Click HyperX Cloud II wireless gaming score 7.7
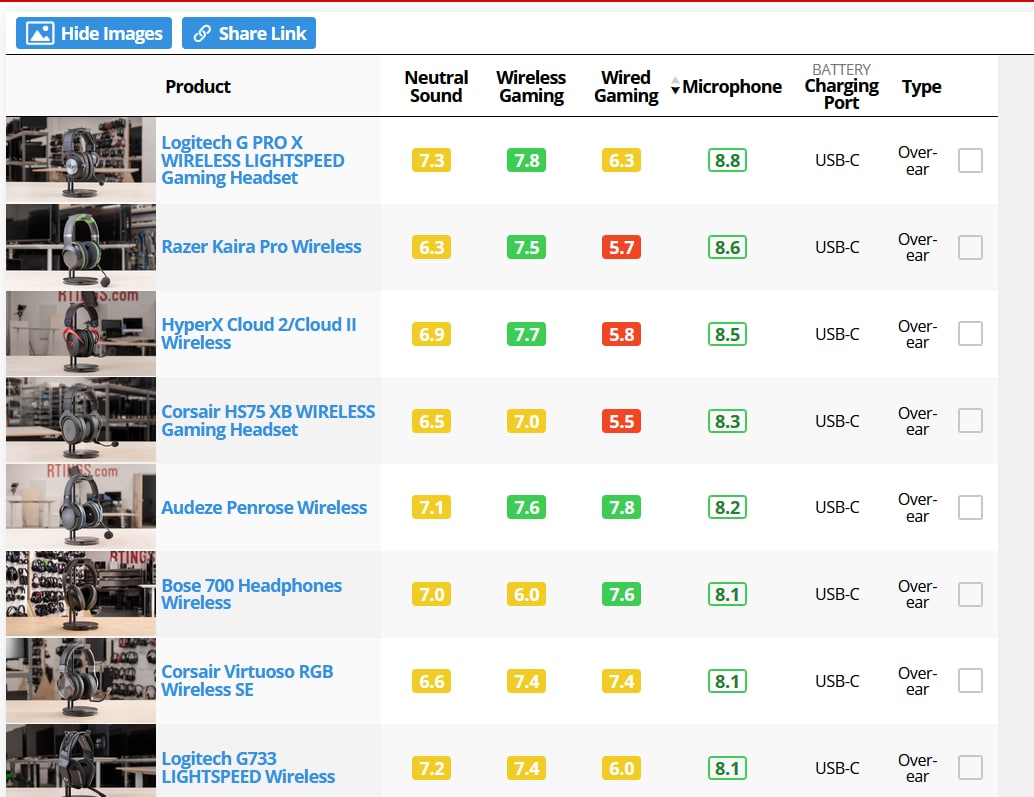The height and width of the screenshot is (797, 1034). coord(526,334)
